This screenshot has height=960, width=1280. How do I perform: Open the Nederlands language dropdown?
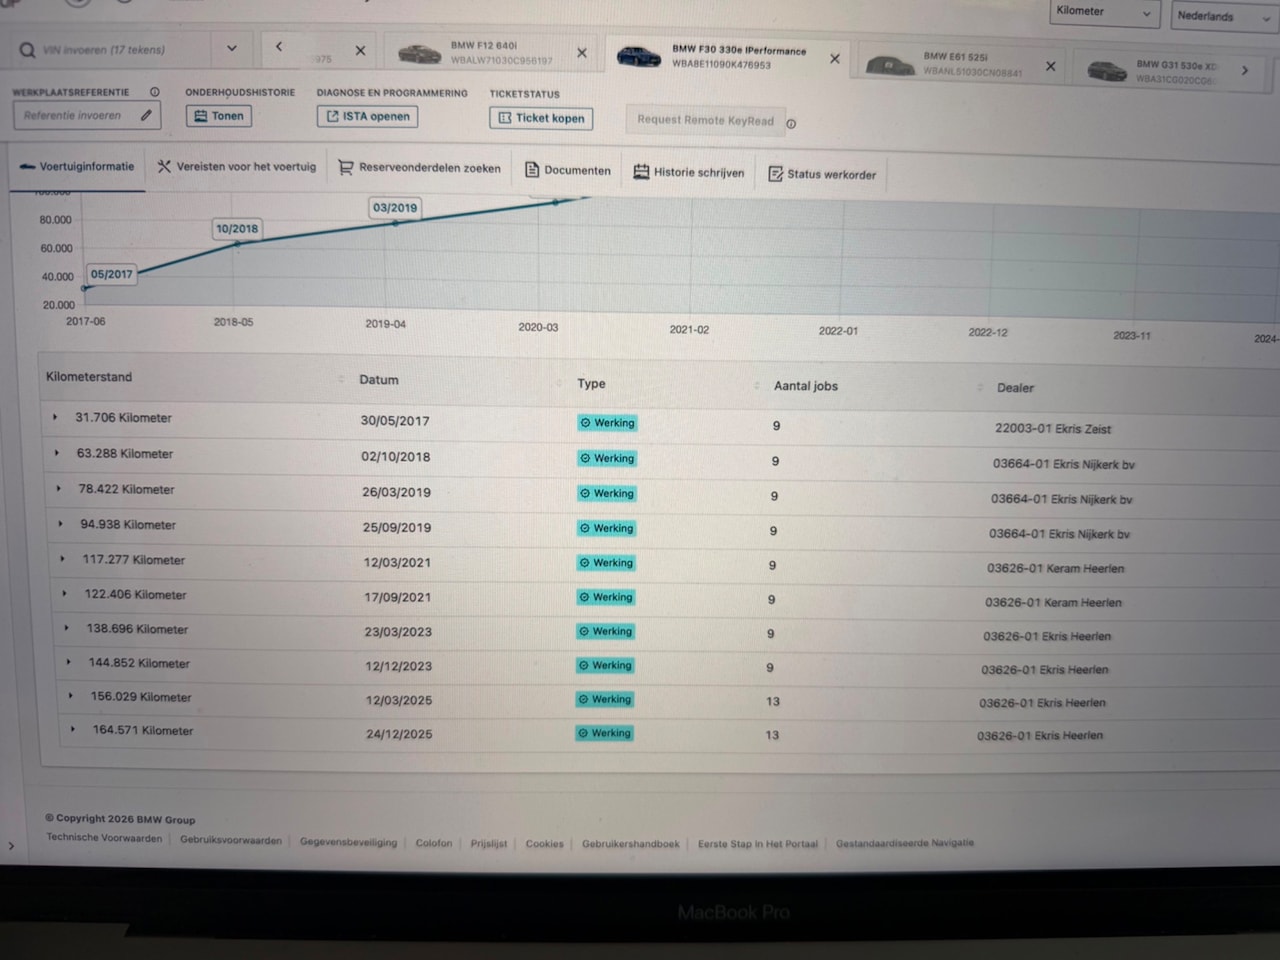[x=1224, y=17]
